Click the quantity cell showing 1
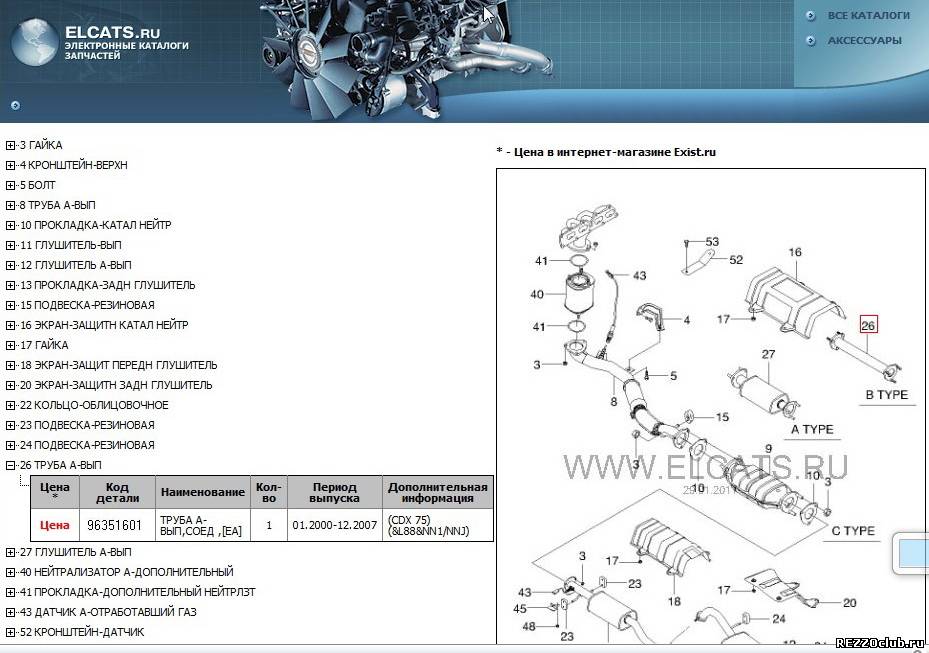 coord(269,525)
